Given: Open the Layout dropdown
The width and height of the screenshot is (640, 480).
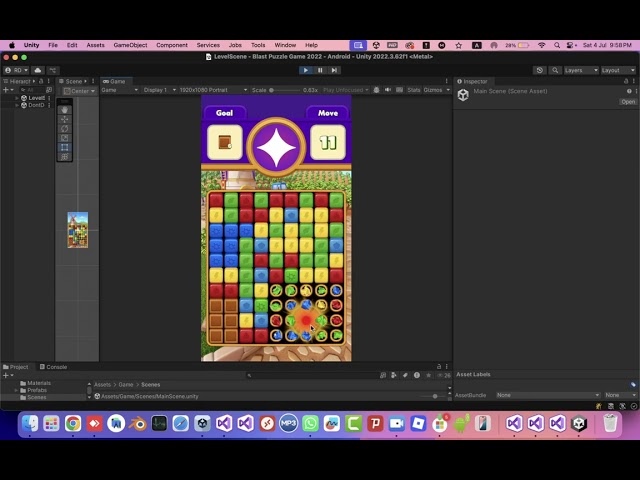Looking at the screenshot, I should 618,70.
